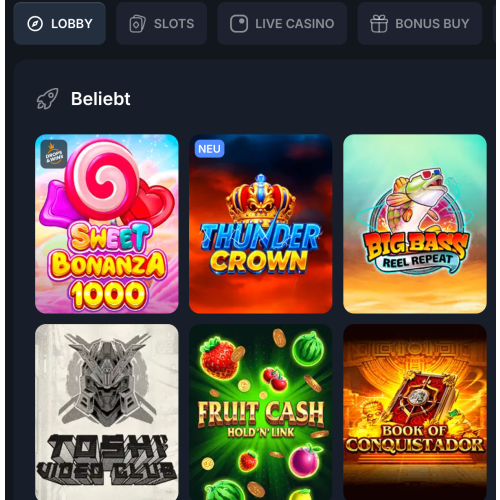This screenshot has width=500, height=500.
Task: Click the Live Casino chip icon
Action: tap(239, 24)
